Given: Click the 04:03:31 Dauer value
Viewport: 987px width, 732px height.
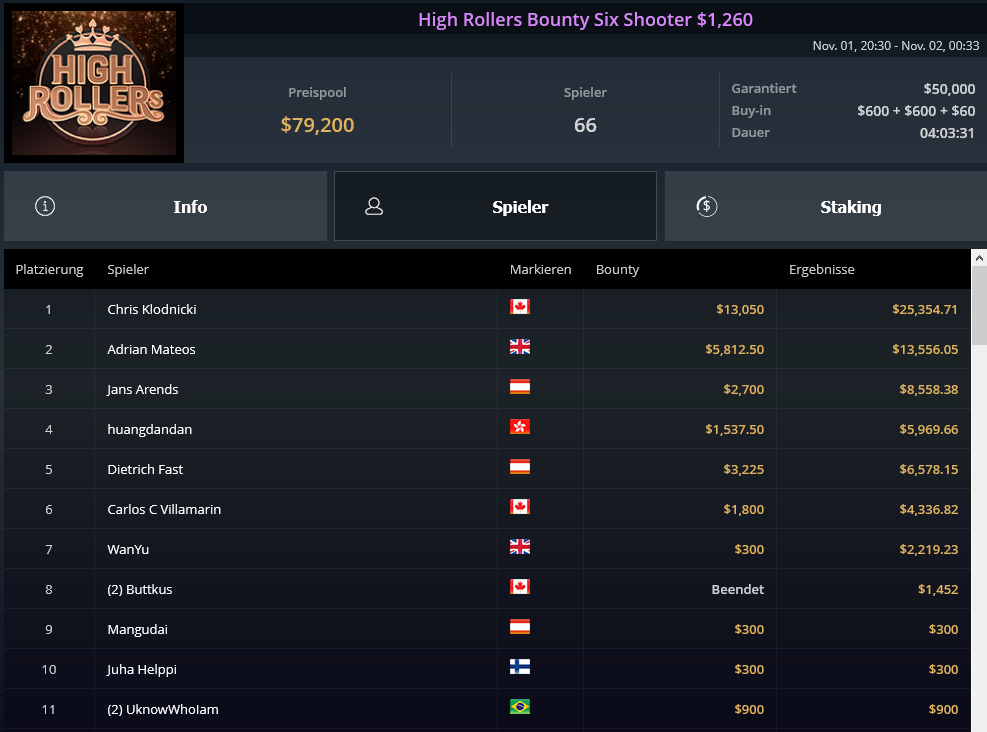Looking at the screenshot, I should [x=947, y=133].
